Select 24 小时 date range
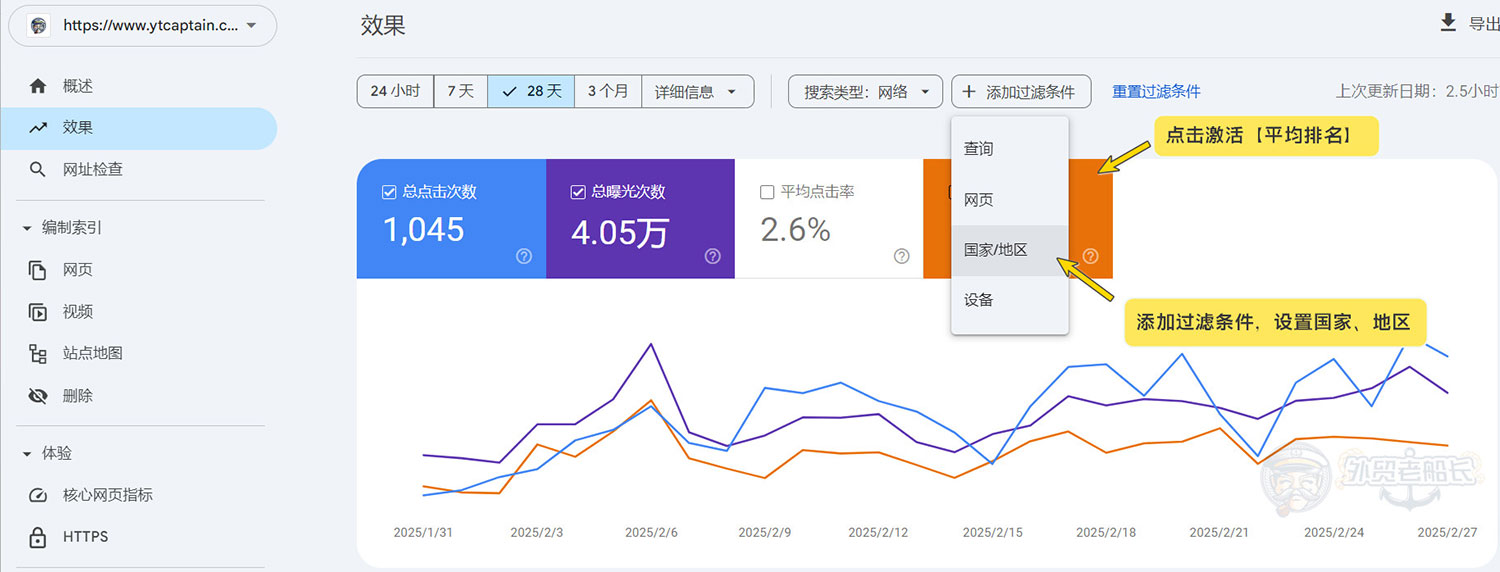The image size is (1500, 572). [x=395, y=91]
